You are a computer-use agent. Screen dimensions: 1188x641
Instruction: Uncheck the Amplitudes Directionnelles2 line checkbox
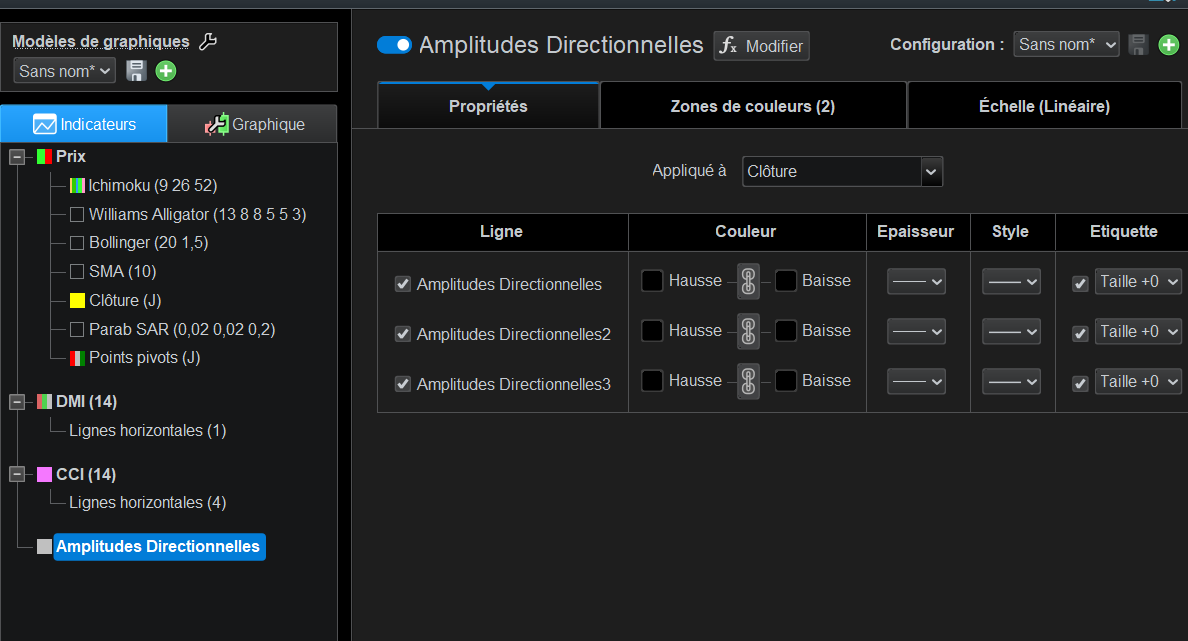click(x=403, y=334)
